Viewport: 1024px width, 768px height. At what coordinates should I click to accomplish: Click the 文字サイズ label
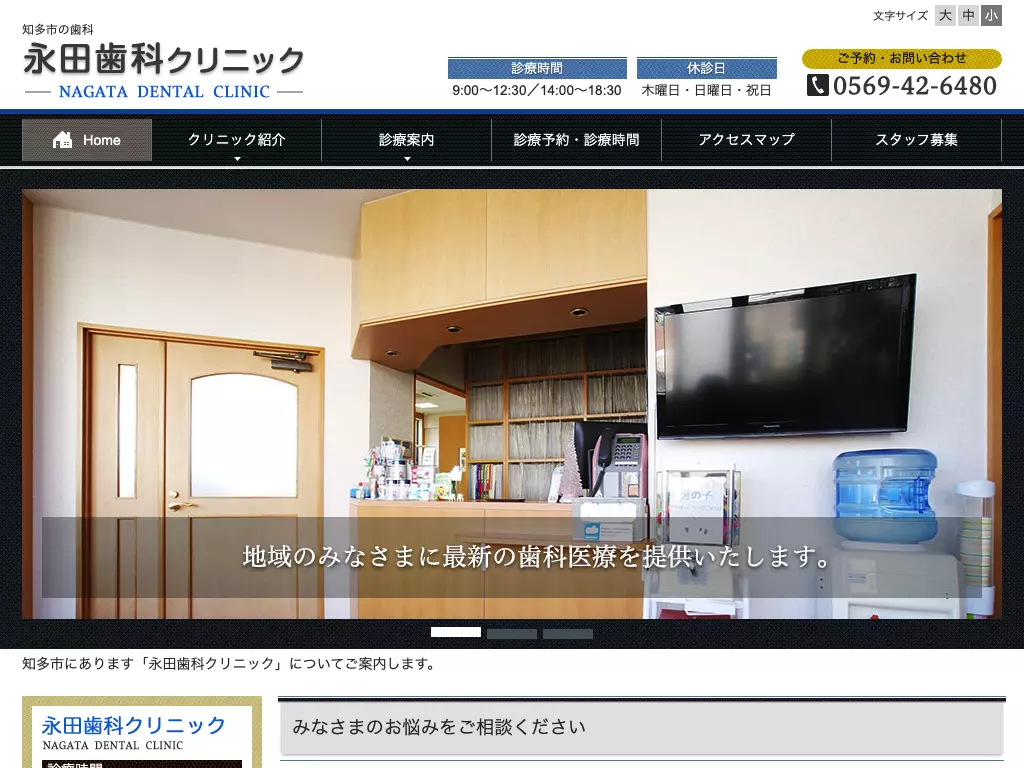[x=901, y=16]
